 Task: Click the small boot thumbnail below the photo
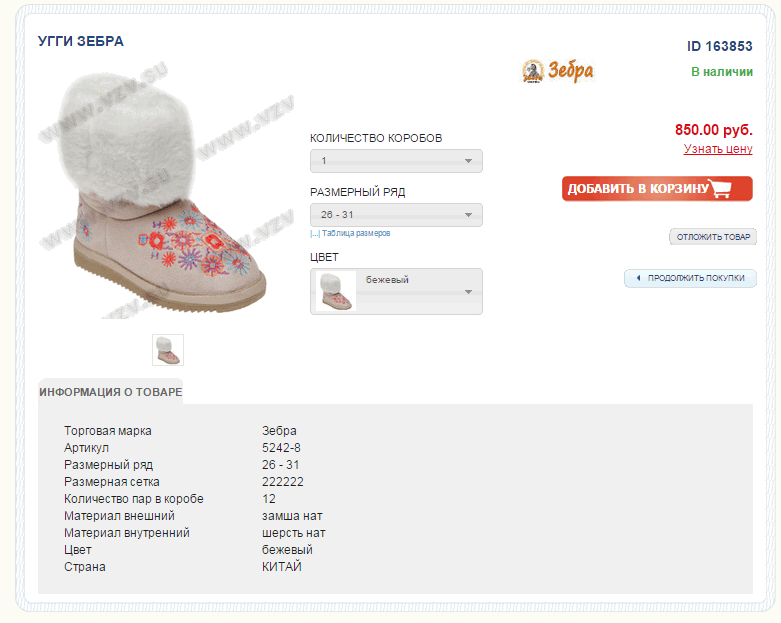(168, 350)
